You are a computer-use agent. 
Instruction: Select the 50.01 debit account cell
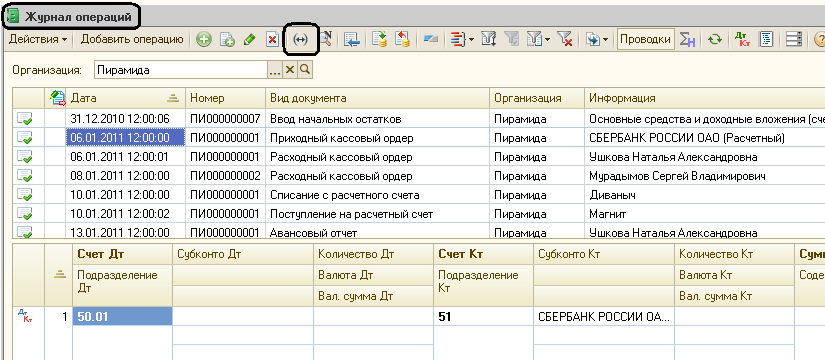pyautogui.click(x=122, y=317)
